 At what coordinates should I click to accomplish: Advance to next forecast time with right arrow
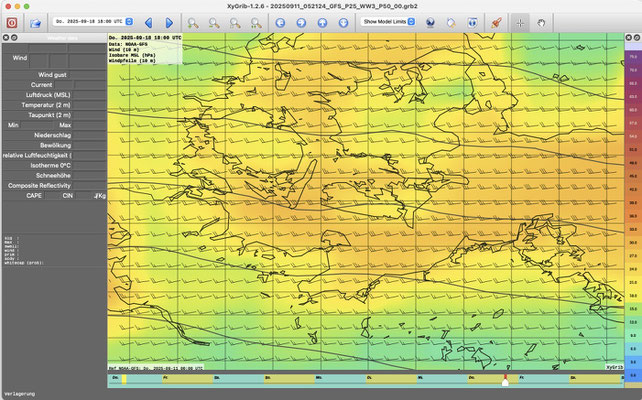click(x=169, y=21)
